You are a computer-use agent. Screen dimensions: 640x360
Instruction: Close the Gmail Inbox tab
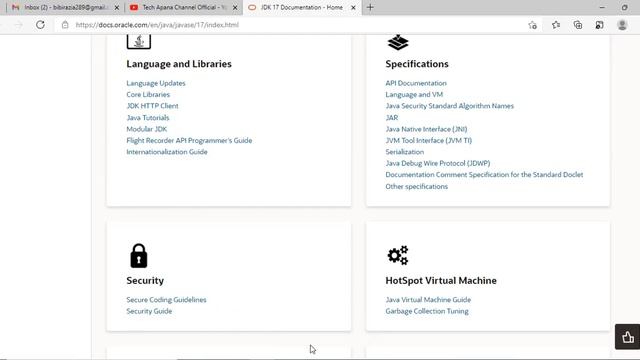[117, 7]
